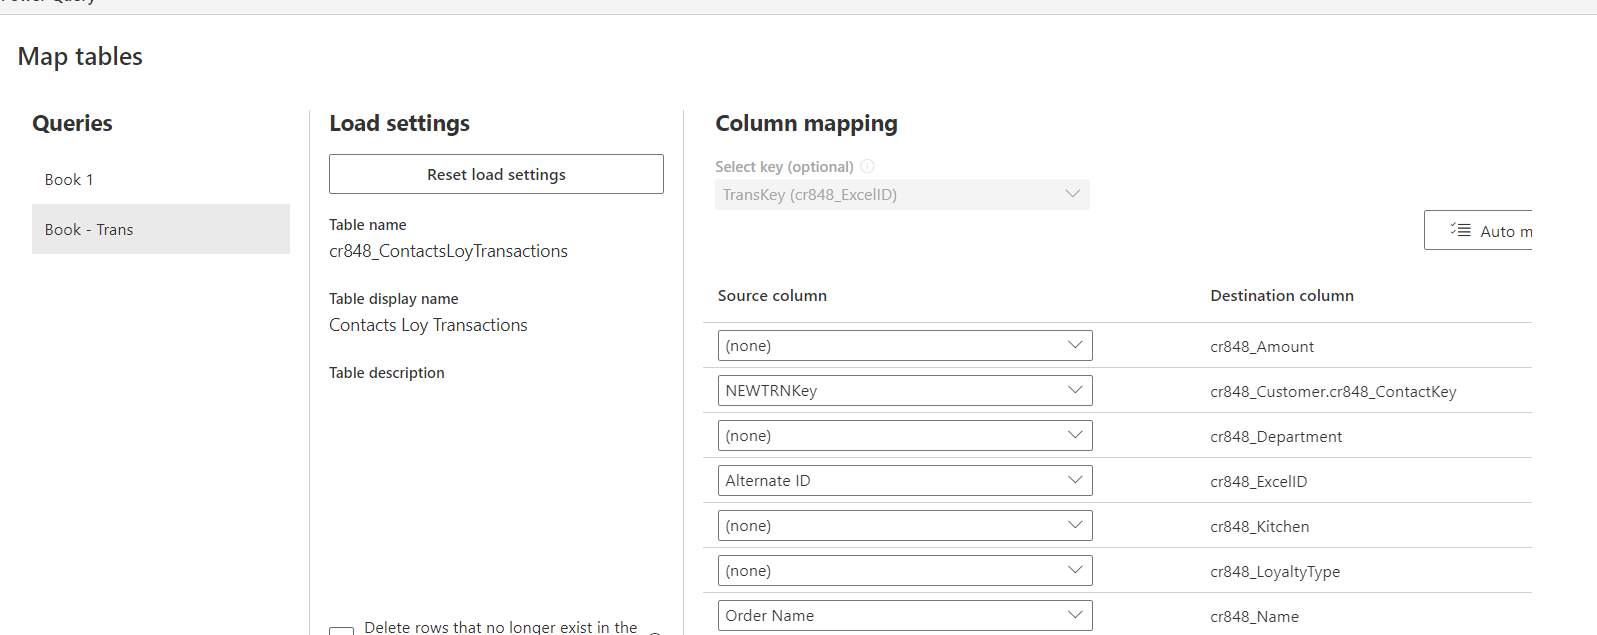Open source column dropdown for cr848_Kitchen
Viewport: 1597px width, 635px height.
tap(905, 525)
